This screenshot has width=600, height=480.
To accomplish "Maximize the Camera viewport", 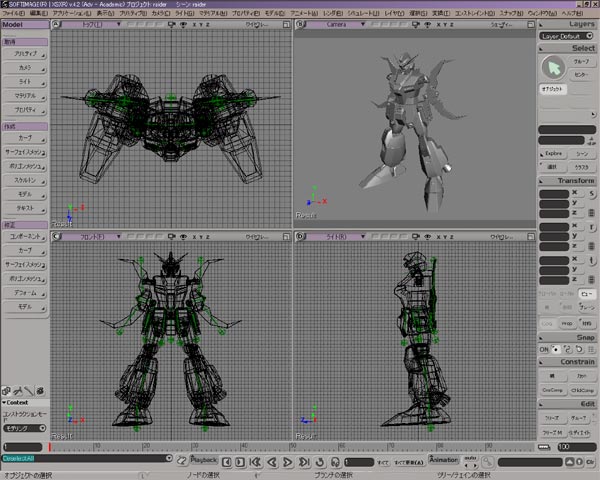I will (x=531, y=24).
